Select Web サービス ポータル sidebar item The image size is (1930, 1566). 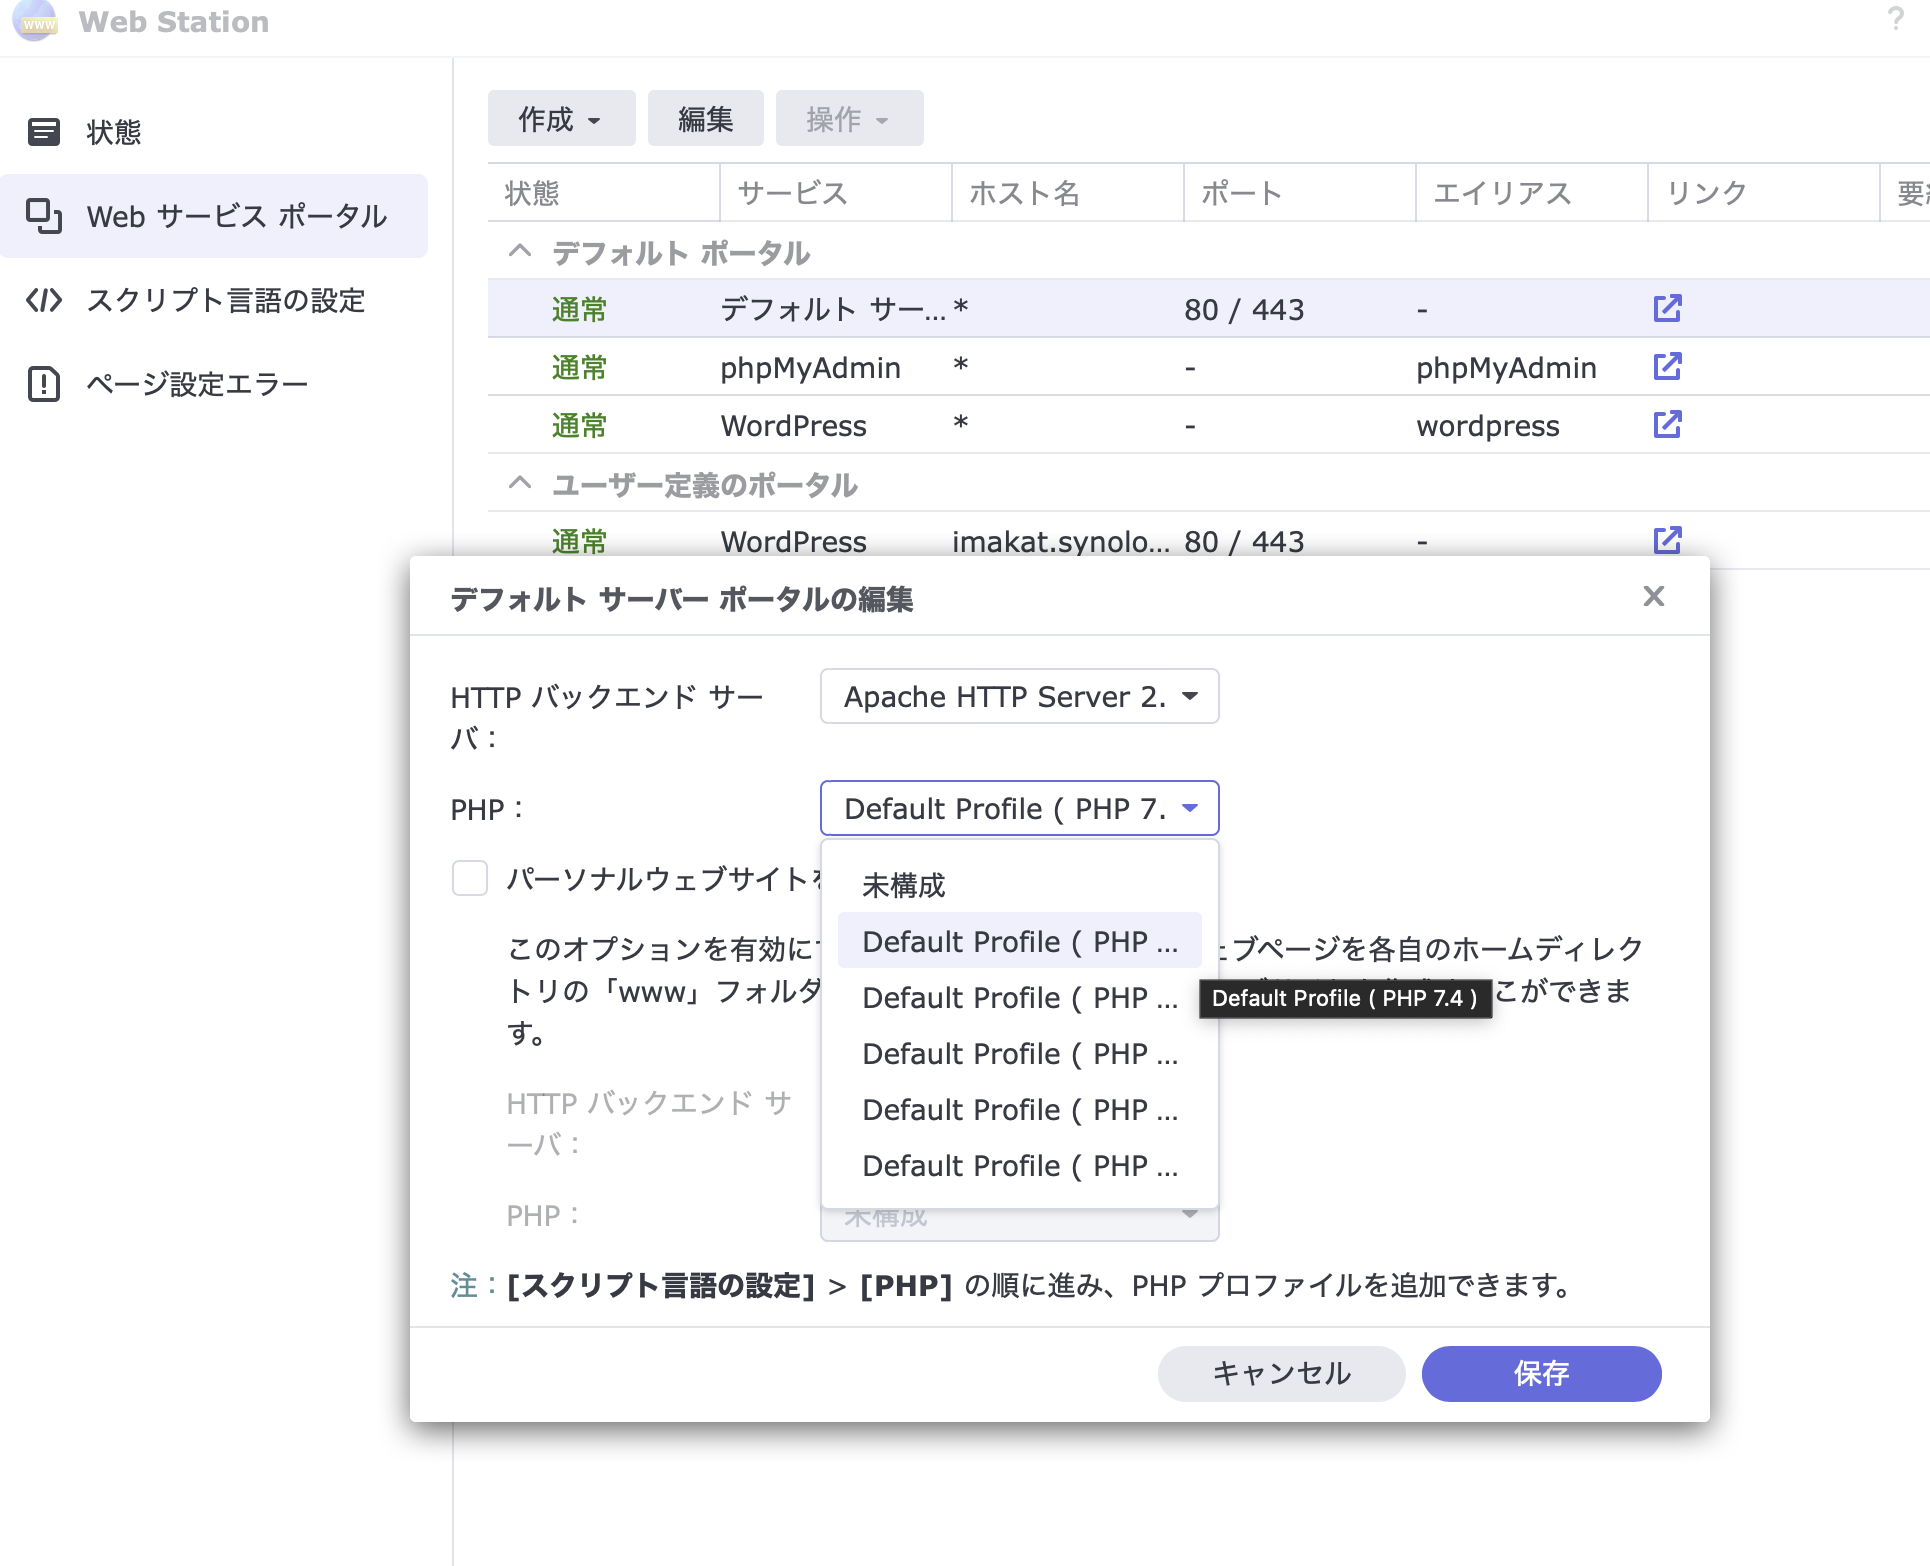214,216
